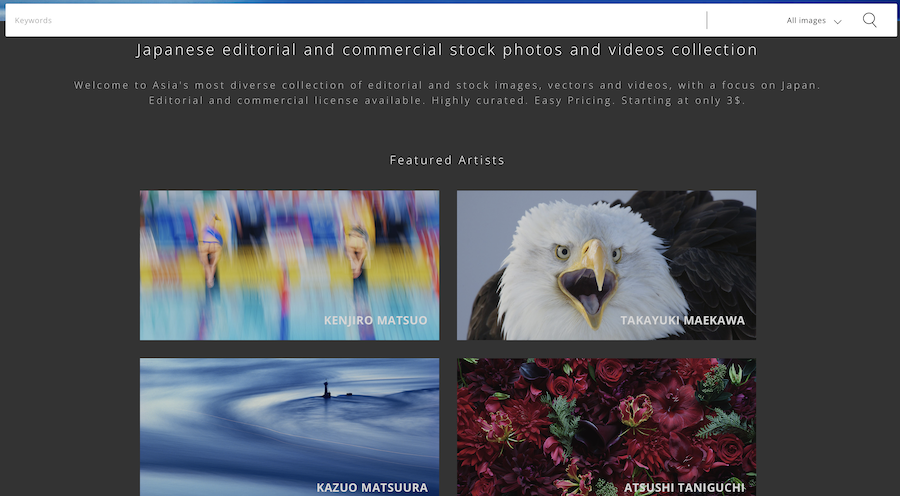This screenshot has height=496, width=900.
Task: Click the KENJIRO MATSUO name label
Action: [x=375, y=320]
